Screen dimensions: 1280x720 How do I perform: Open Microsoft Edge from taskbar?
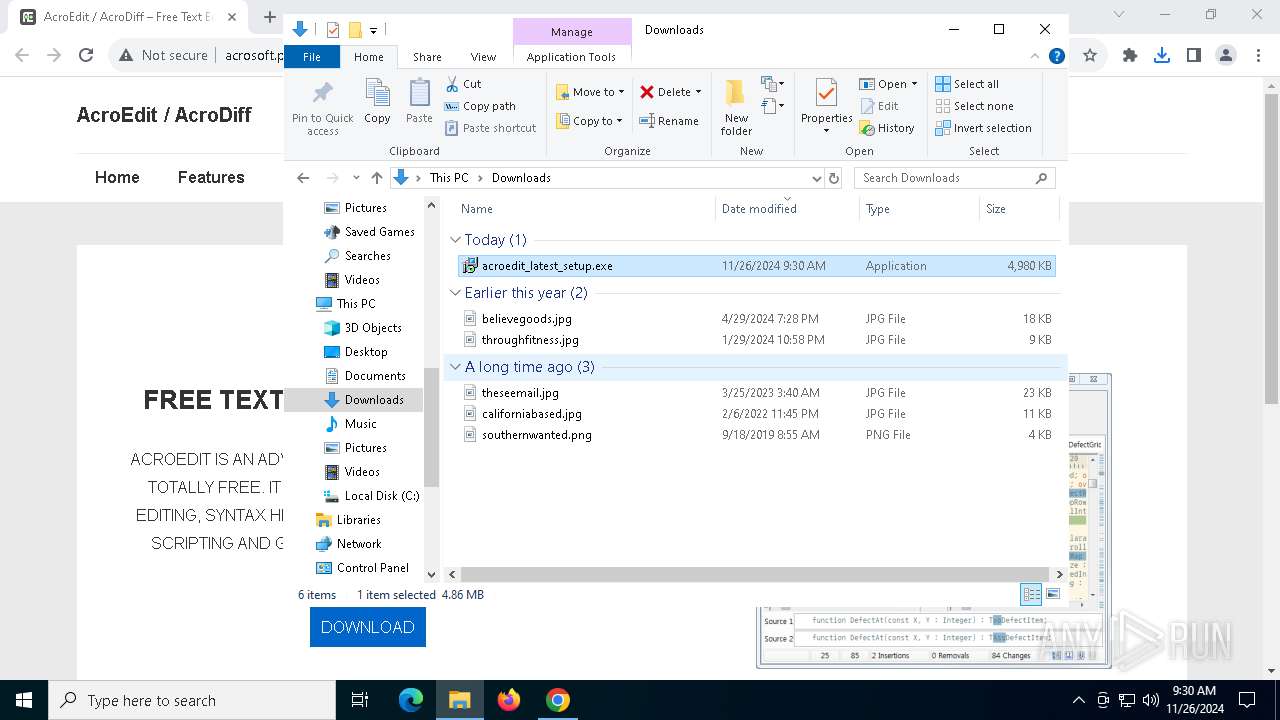[x=411, y=700]
